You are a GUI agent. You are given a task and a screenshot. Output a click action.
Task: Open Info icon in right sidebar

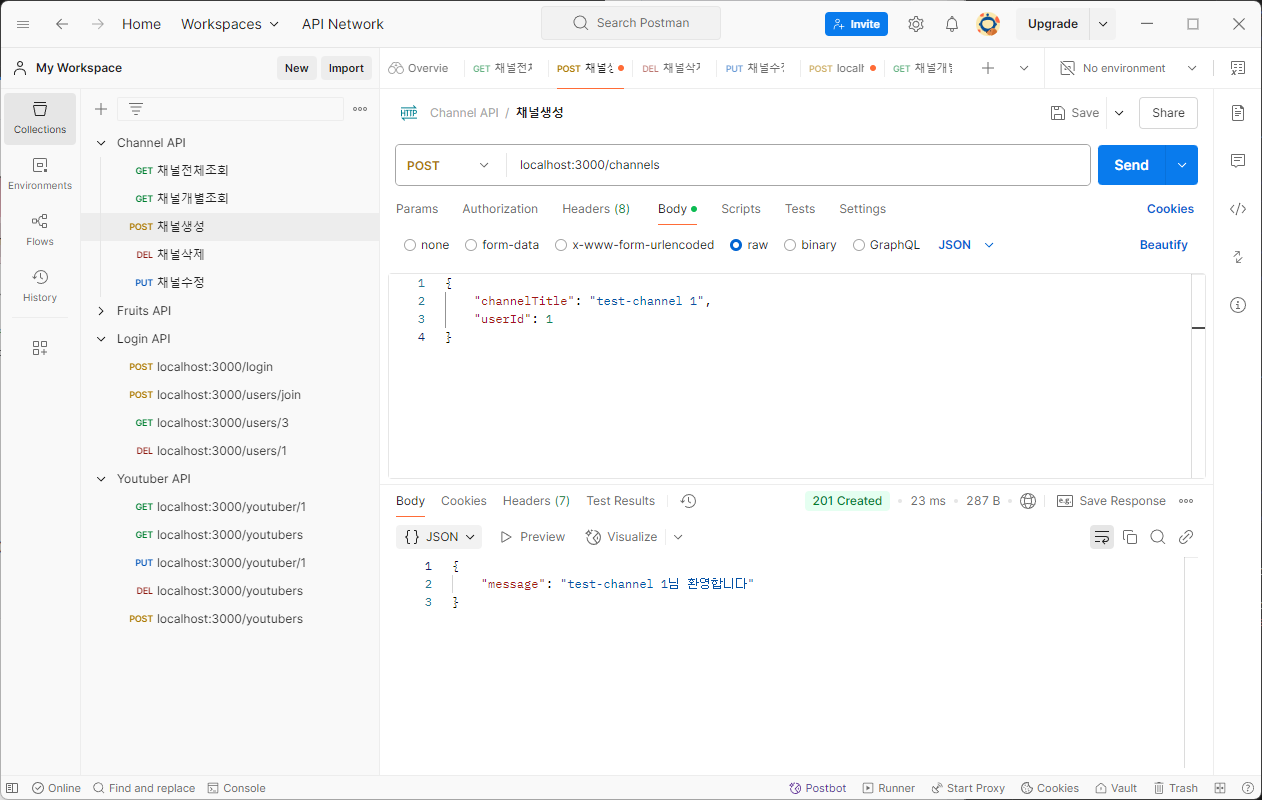[1238, 305]
